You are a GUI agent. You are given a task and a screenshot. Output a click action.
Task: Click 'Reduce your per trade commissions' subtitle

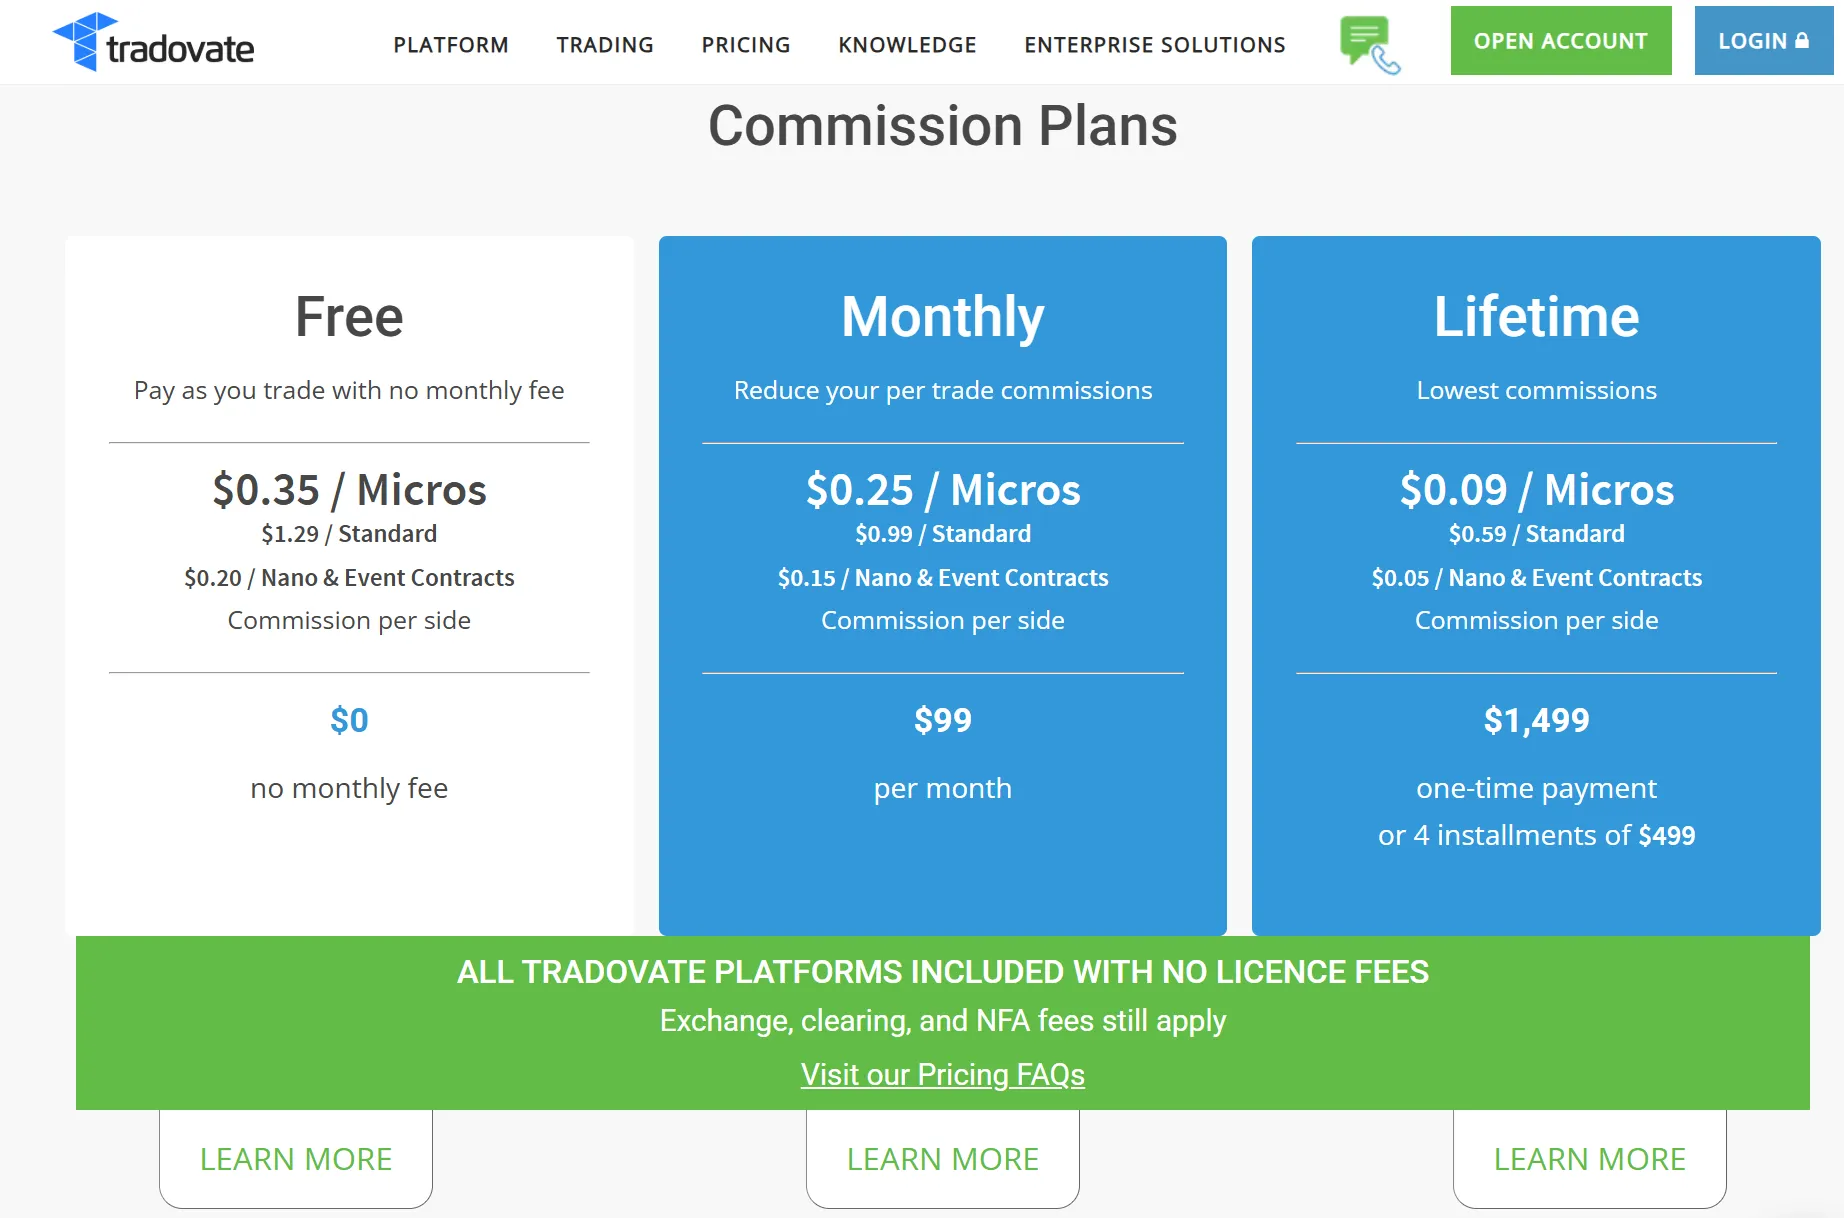point(943,391)
